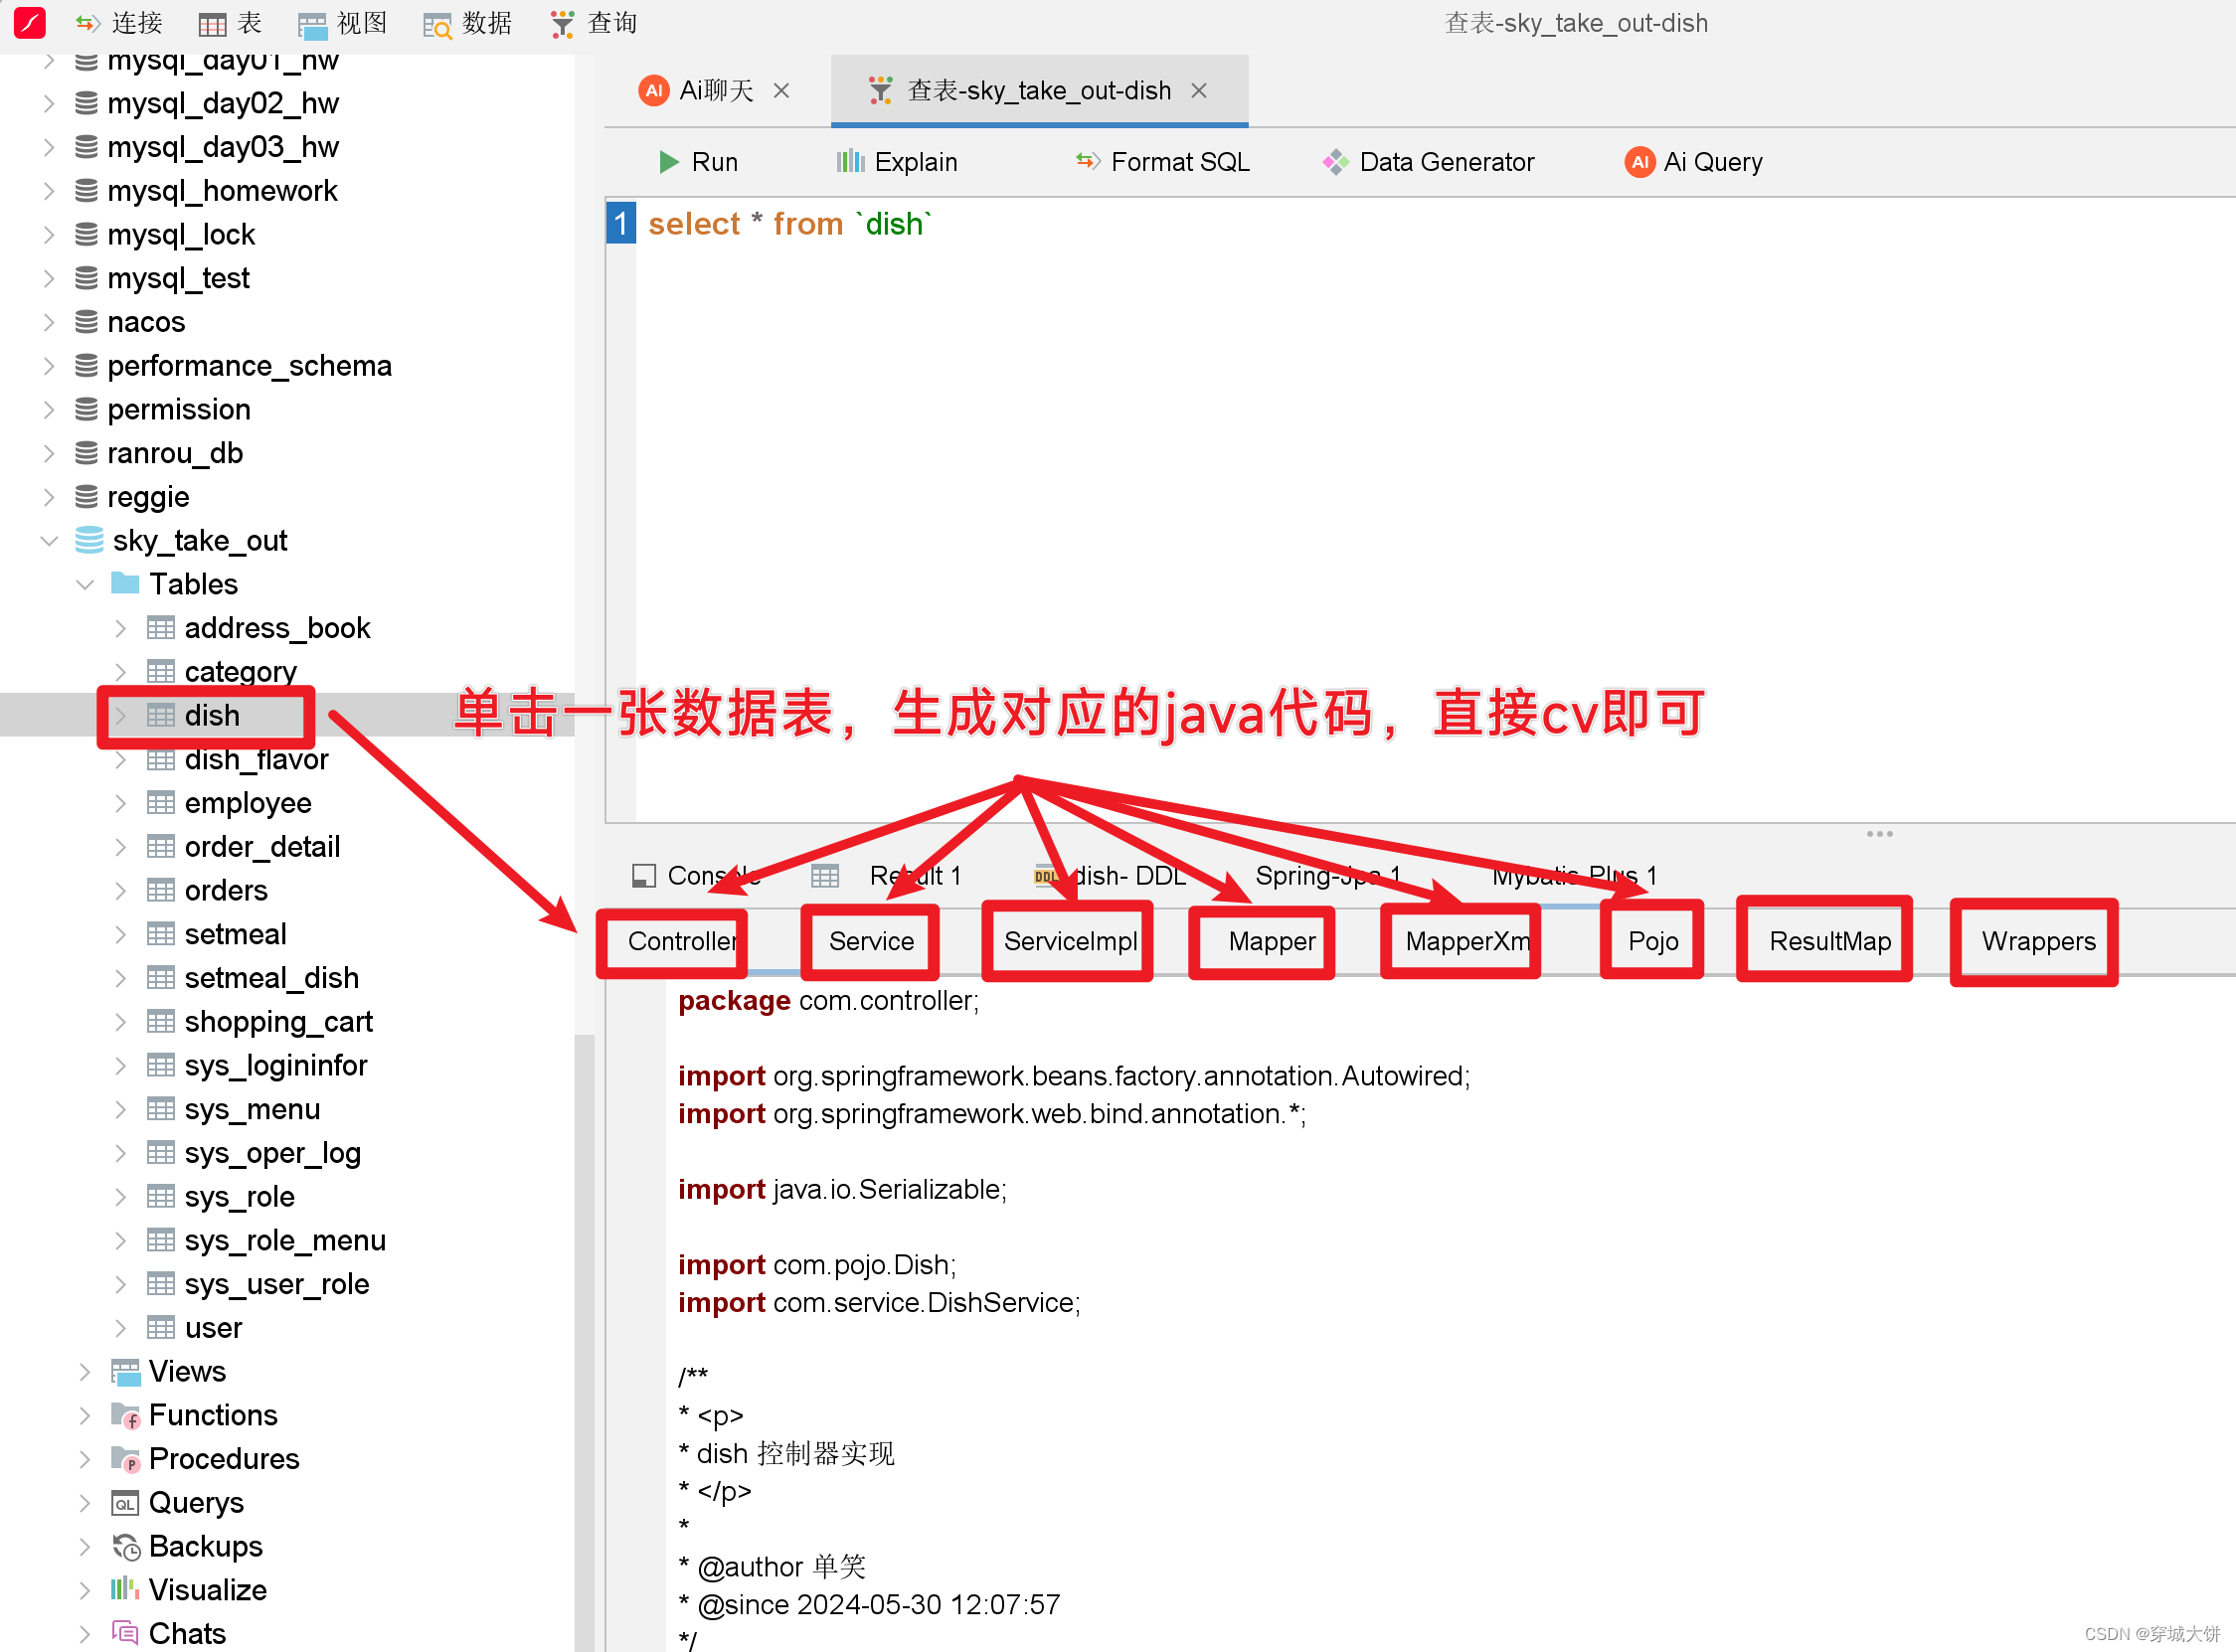Expand the Functions node in the sidebar
The height and width of the screenshot is (1652, 2236).
click(x=85, y=1415)
